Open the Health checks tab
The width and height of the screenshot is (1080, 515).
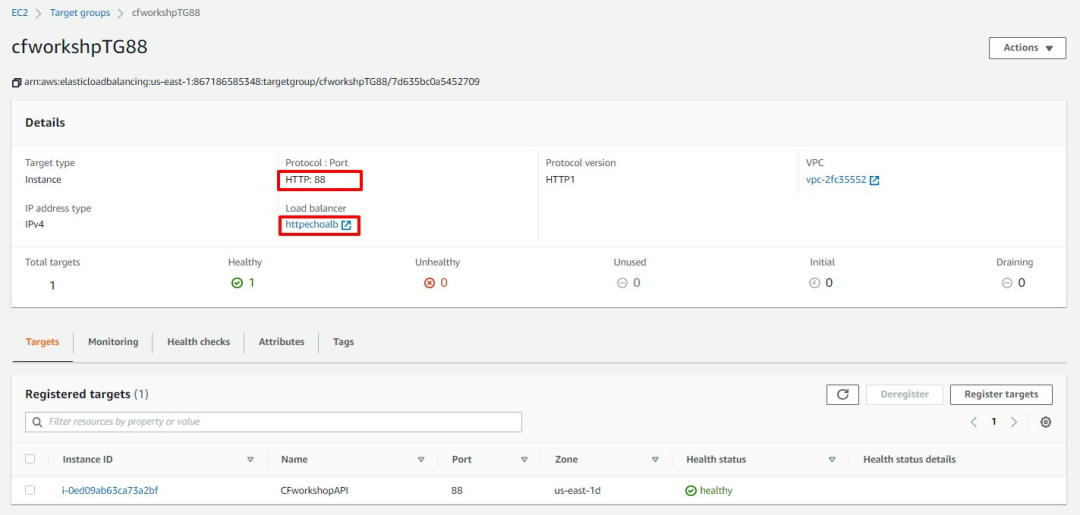pos(198,342)
